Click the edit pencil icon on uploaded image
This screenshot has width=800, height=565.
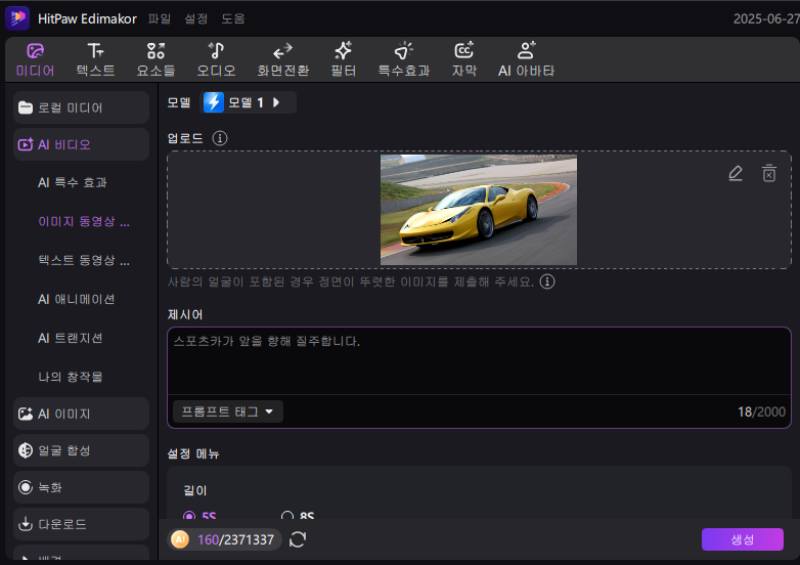pos(735,173)
